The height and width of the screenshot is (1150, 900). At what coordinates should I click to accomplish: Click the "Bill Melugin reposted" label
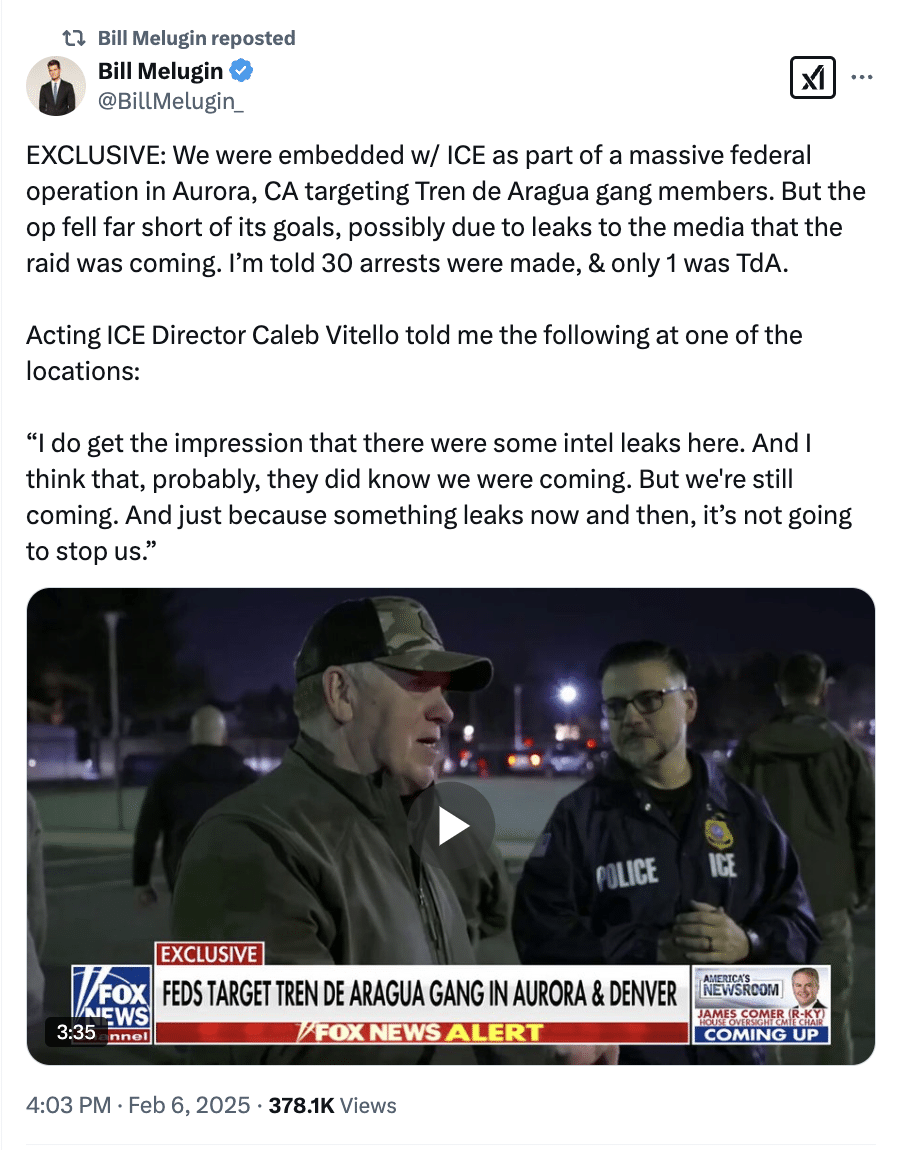pos(197,38)
